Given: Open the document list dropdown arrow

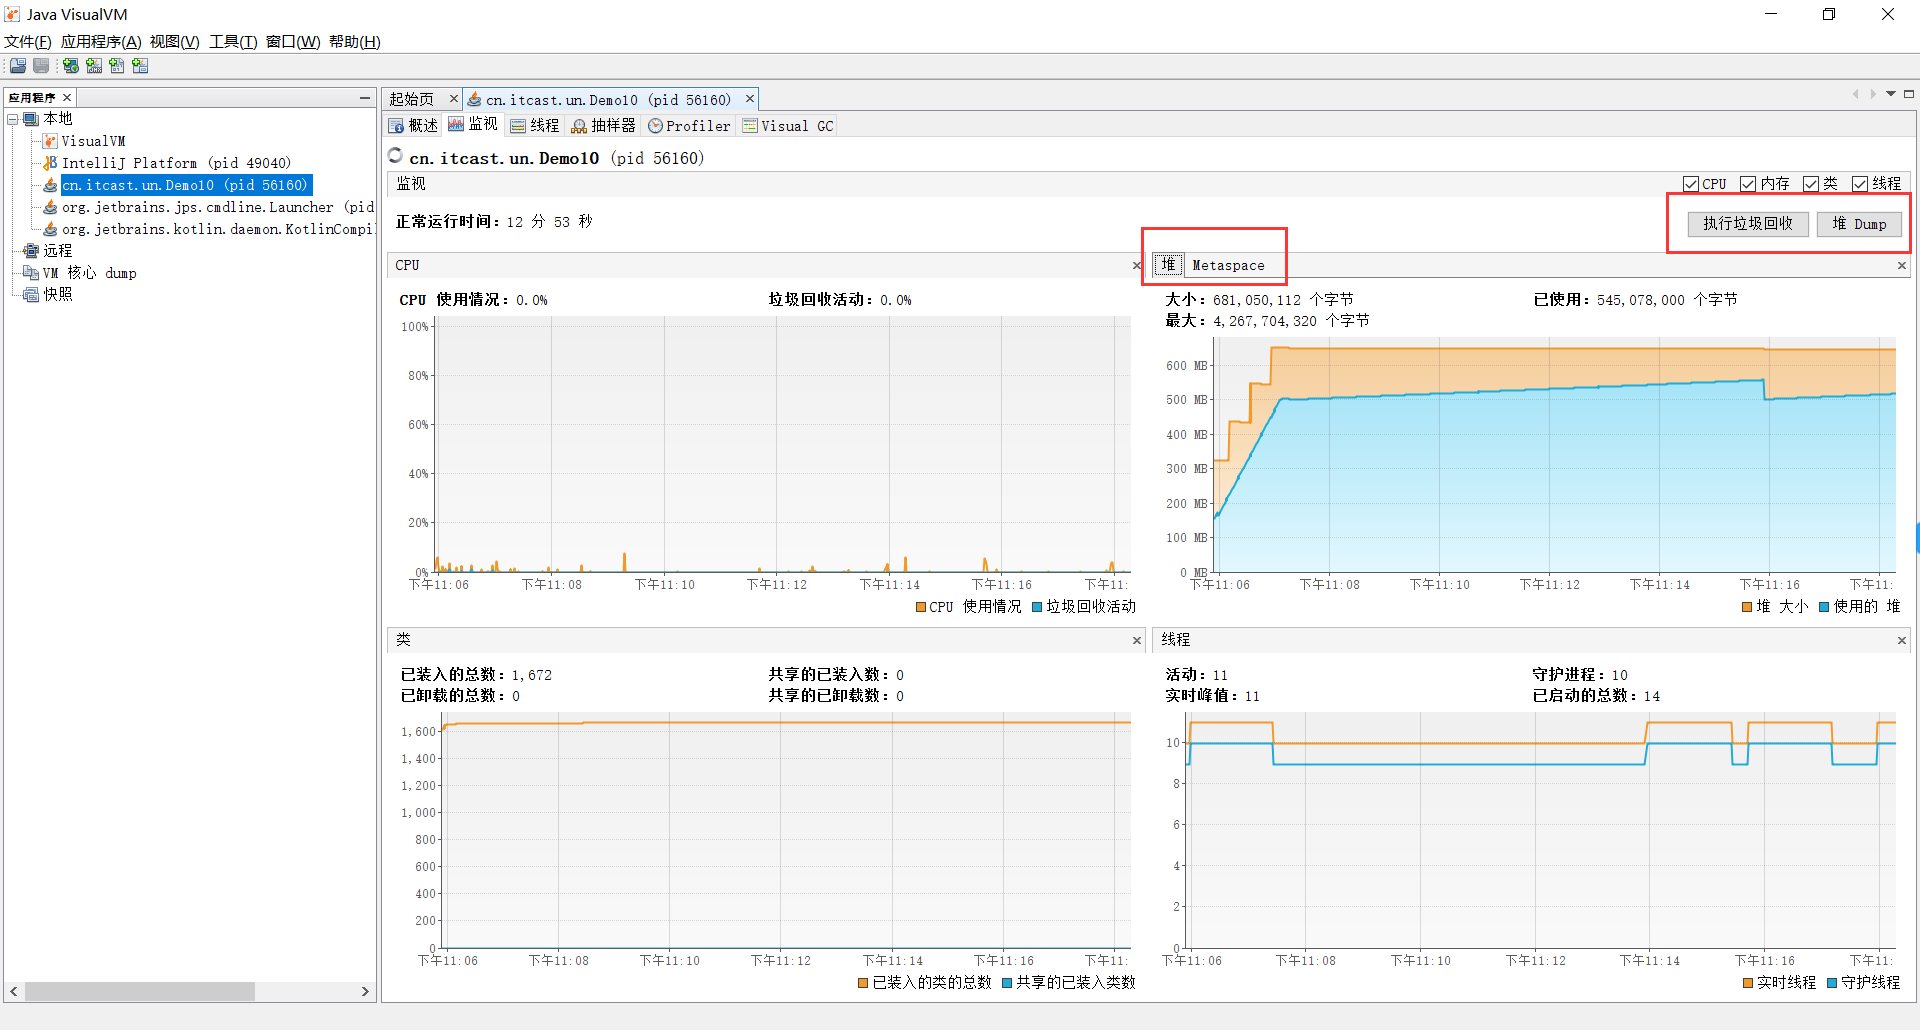Looking at the screenshot, I should [1891, 94].
